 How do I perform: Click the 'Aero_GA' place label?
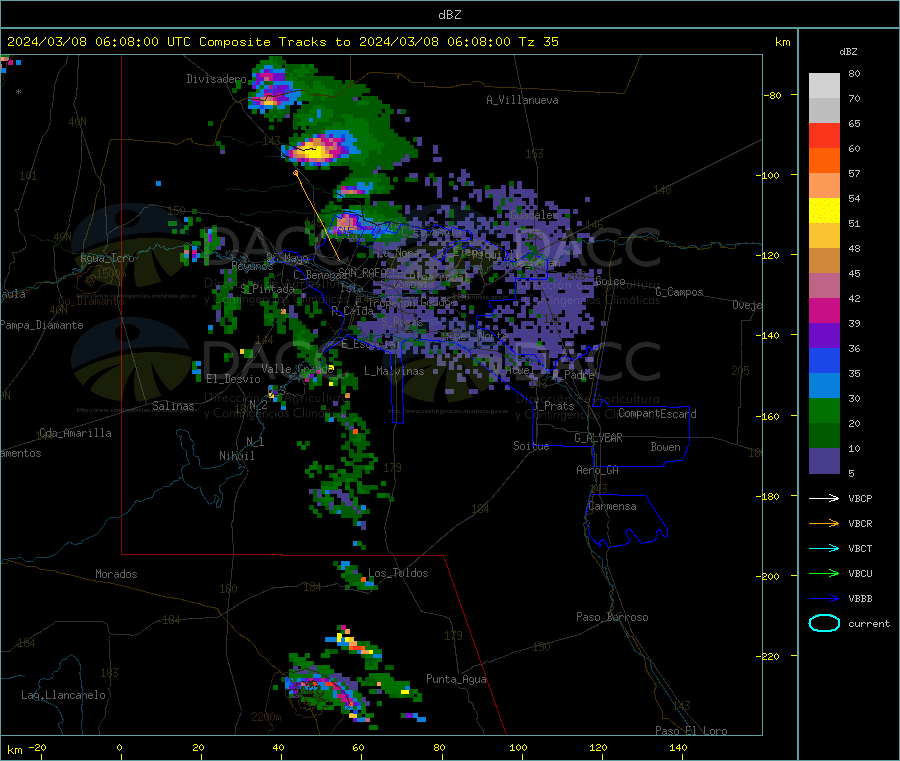598,470
